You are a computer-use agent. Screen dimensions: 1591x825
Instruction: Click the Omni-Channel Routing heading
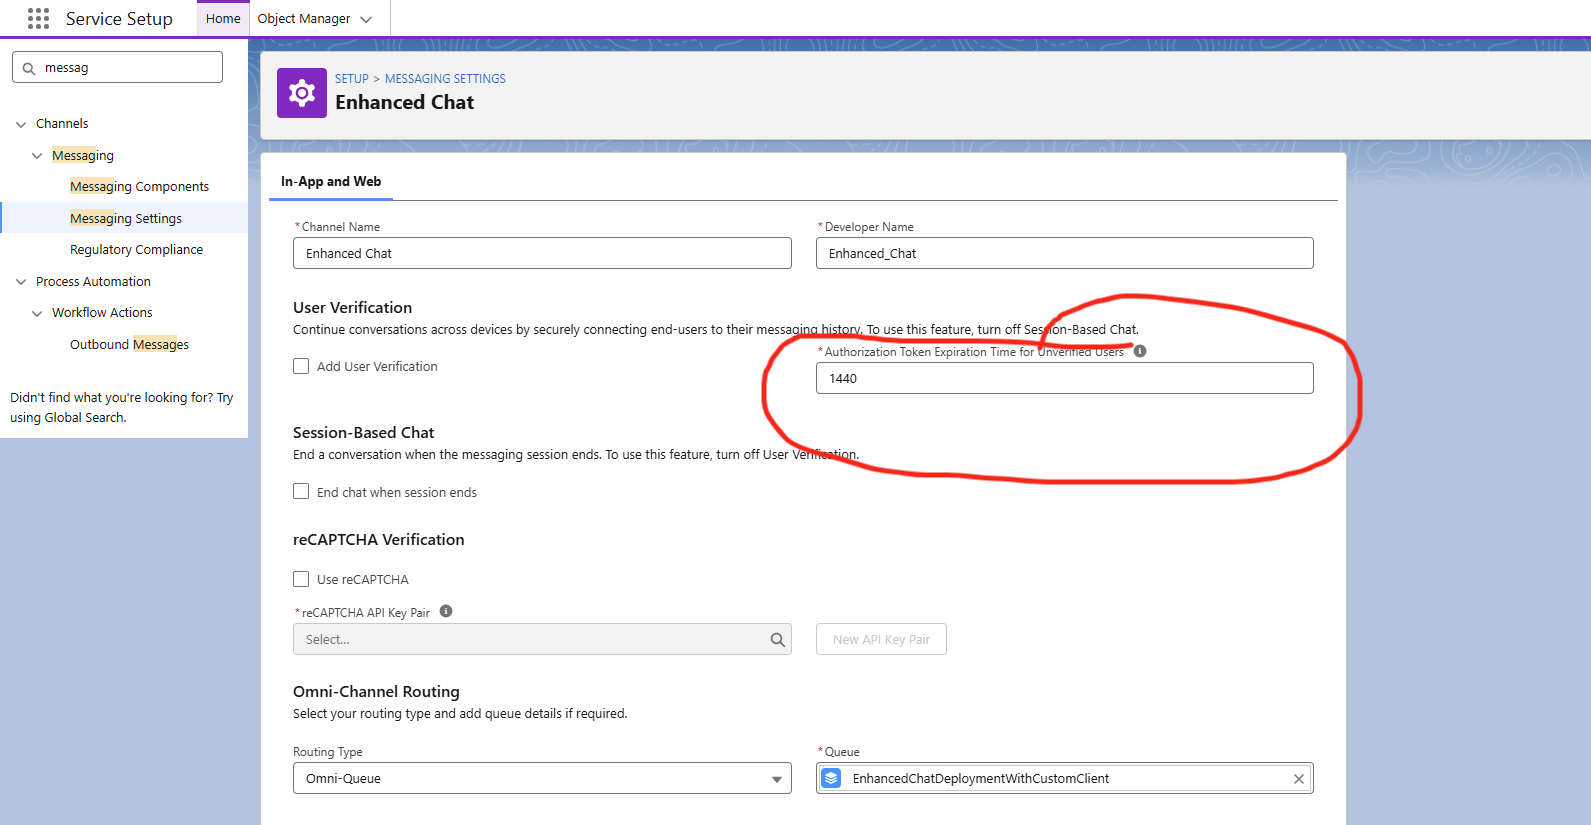[x=376, y=692]
